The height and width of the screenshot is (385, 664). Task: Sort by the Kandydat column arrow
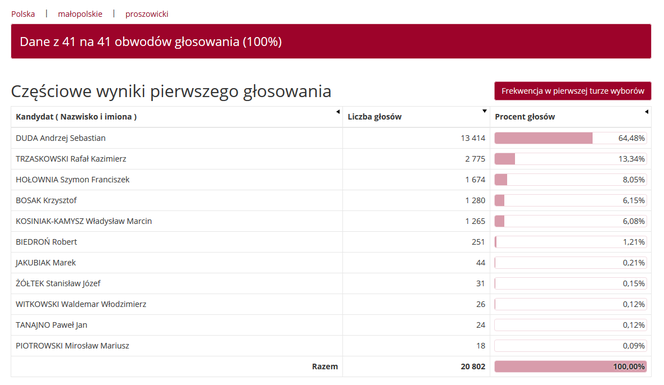pos(338,112)
